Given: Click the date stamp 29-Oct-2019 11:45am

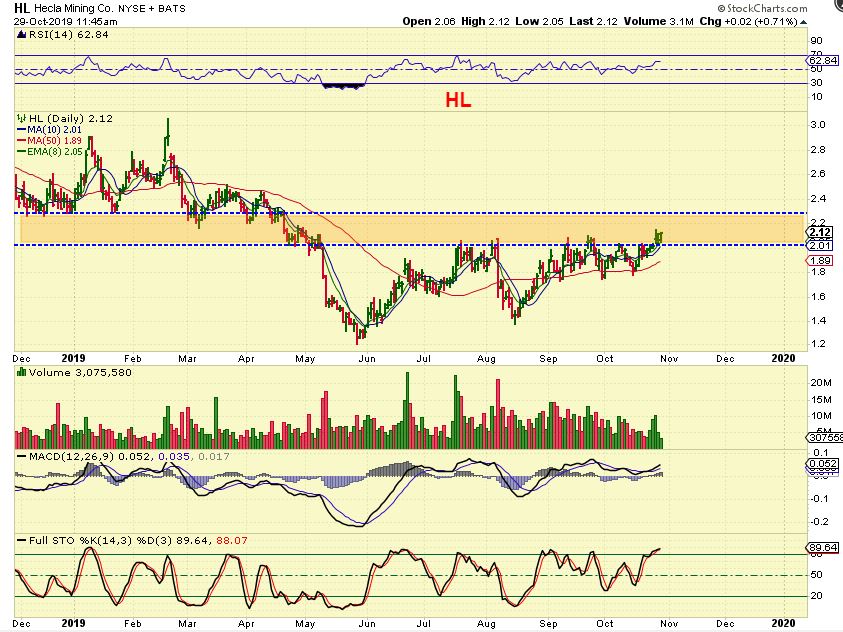Looking at the screenshot, I should (66, 21).
